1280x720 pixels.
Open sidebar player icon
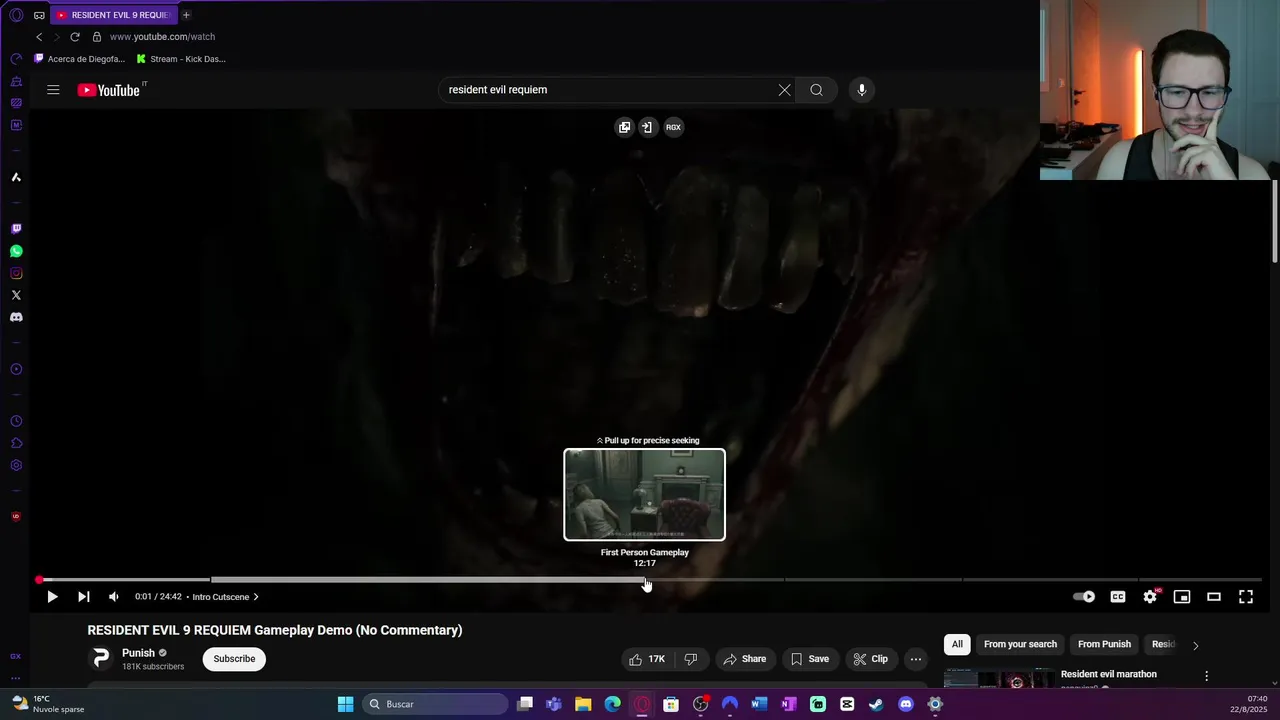16,369
